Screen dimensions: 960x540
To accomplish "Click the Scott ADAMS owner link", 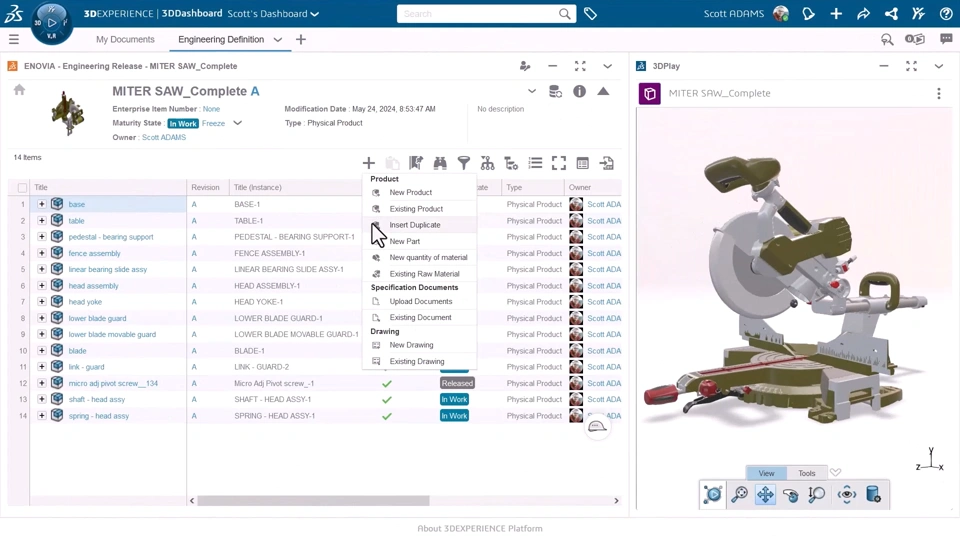I will 164,137.
